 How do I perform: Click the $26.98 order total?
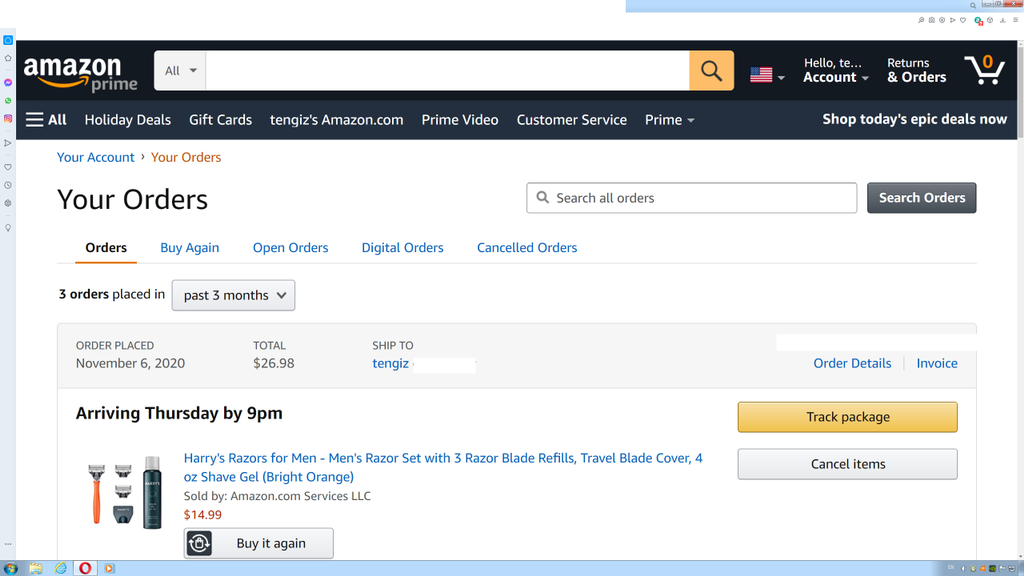274,363
